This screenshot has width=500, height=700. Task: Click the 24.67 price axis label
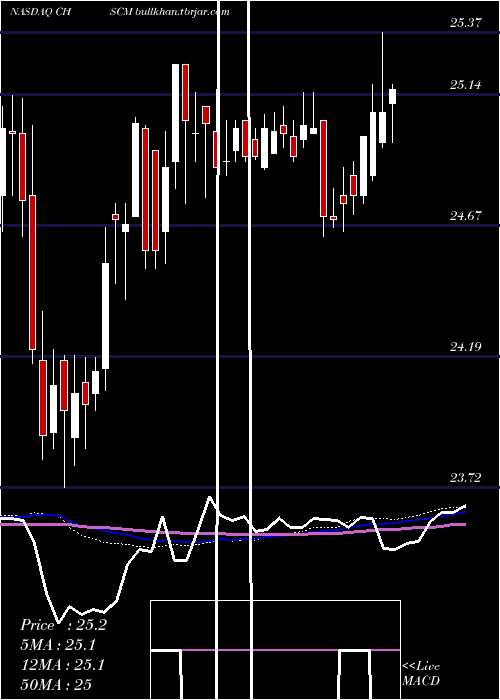pos(466,216)
